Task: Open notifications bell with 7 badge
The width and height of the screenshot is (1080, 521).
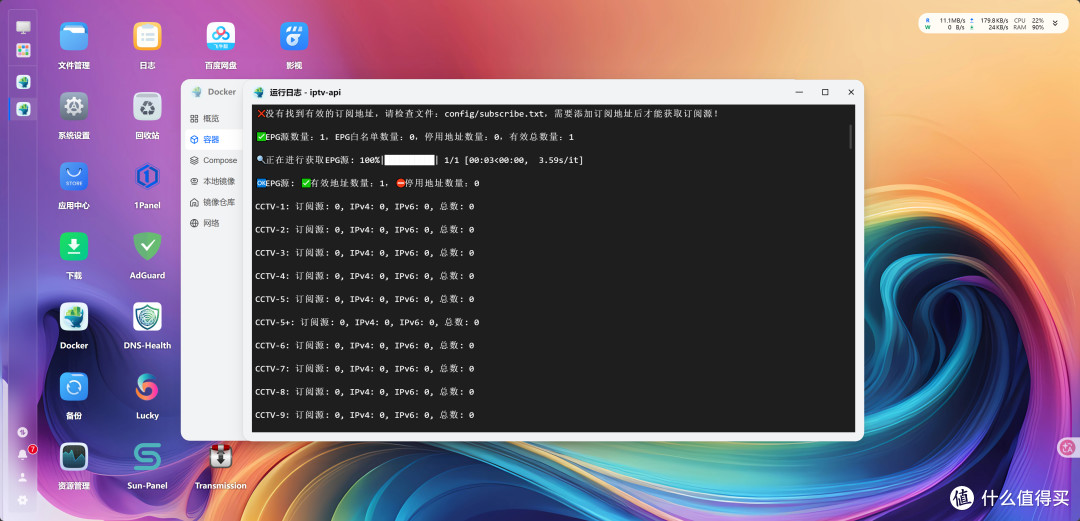Action: pyautogui.click(x=23, y=454)
